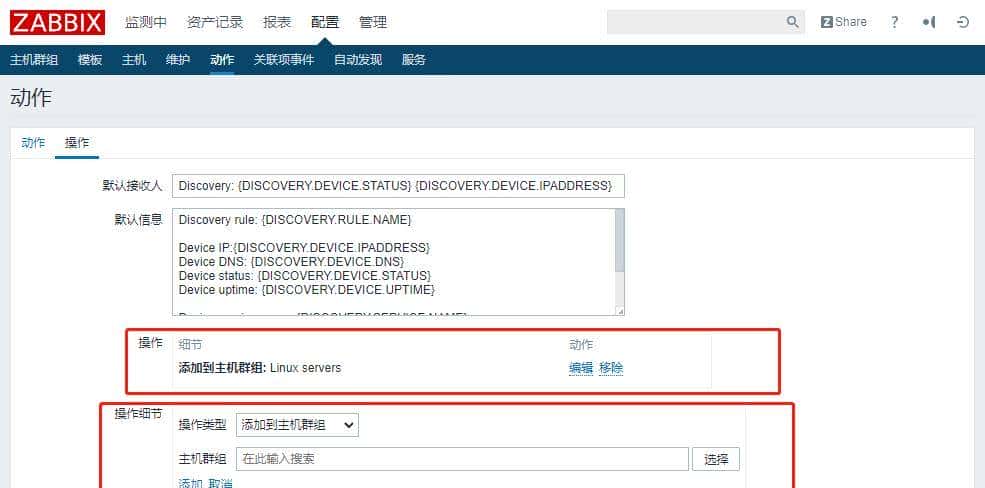This screenshot has height=488, width=985.
Task: Click inside the 默认信息 textarea
Action: coord(393,262)
